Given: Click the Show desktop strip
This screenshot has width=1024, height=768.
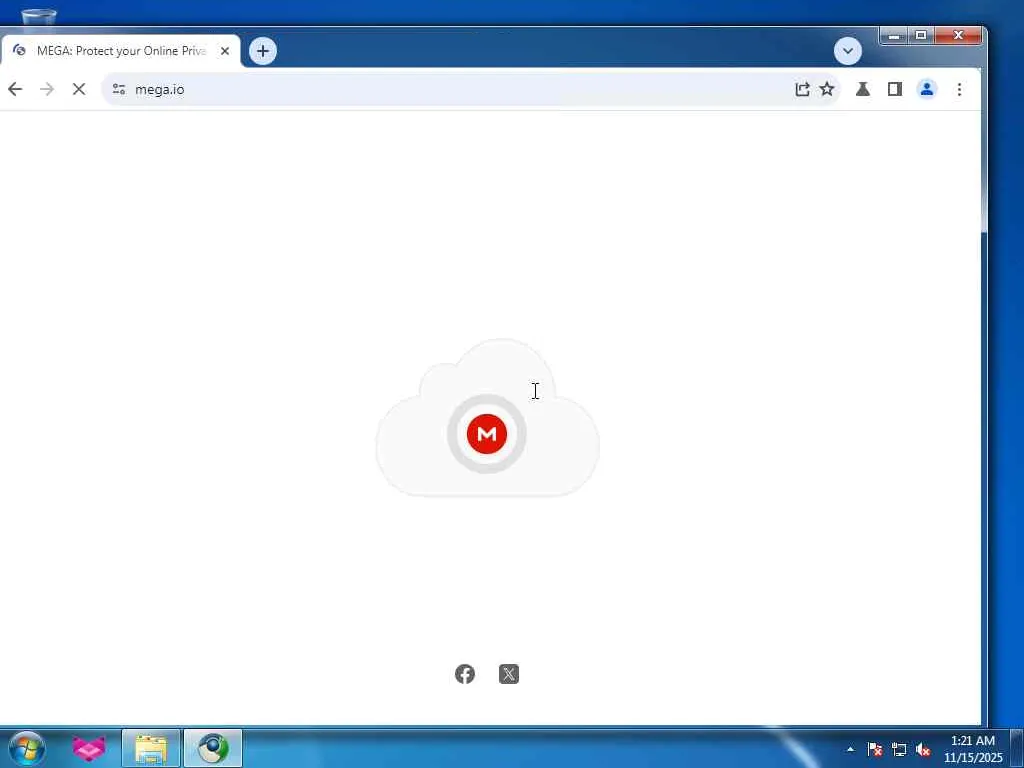Looking at the screenshot, I should pos(1017,748).
